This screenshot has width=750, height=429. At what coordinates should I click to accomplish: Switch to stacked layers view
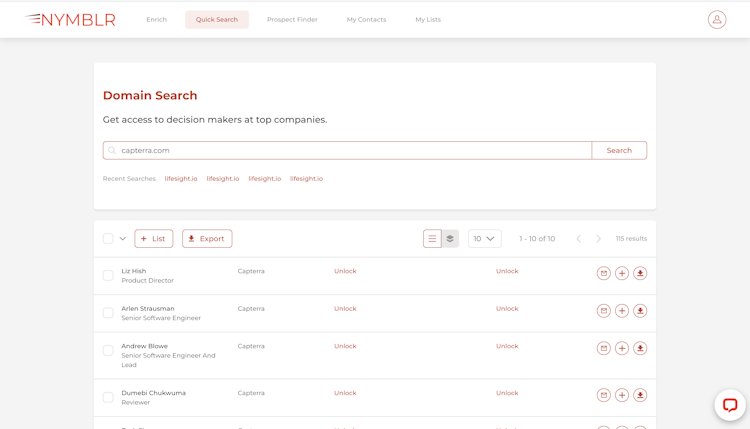[x=450, y=239]
